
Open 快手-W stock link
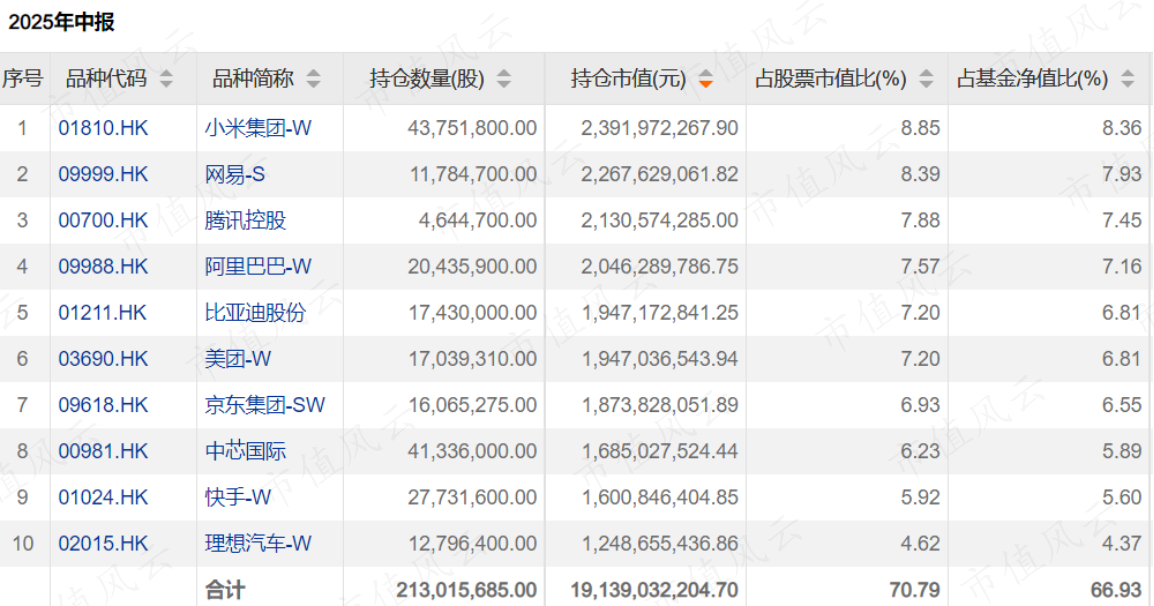(238, 497)
